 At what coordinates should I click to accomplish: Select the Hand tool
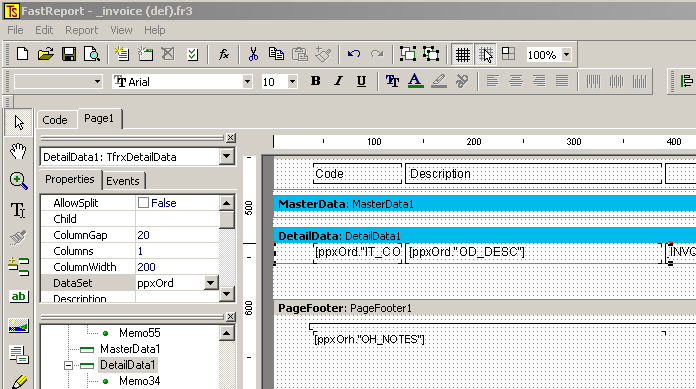[x=18, y=151]
